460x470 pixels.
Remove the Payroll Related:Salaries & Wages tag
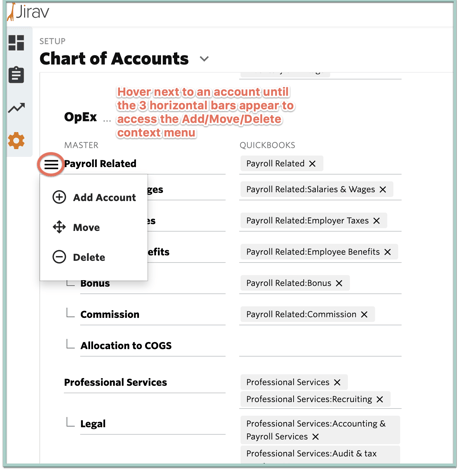click(383, 189)
